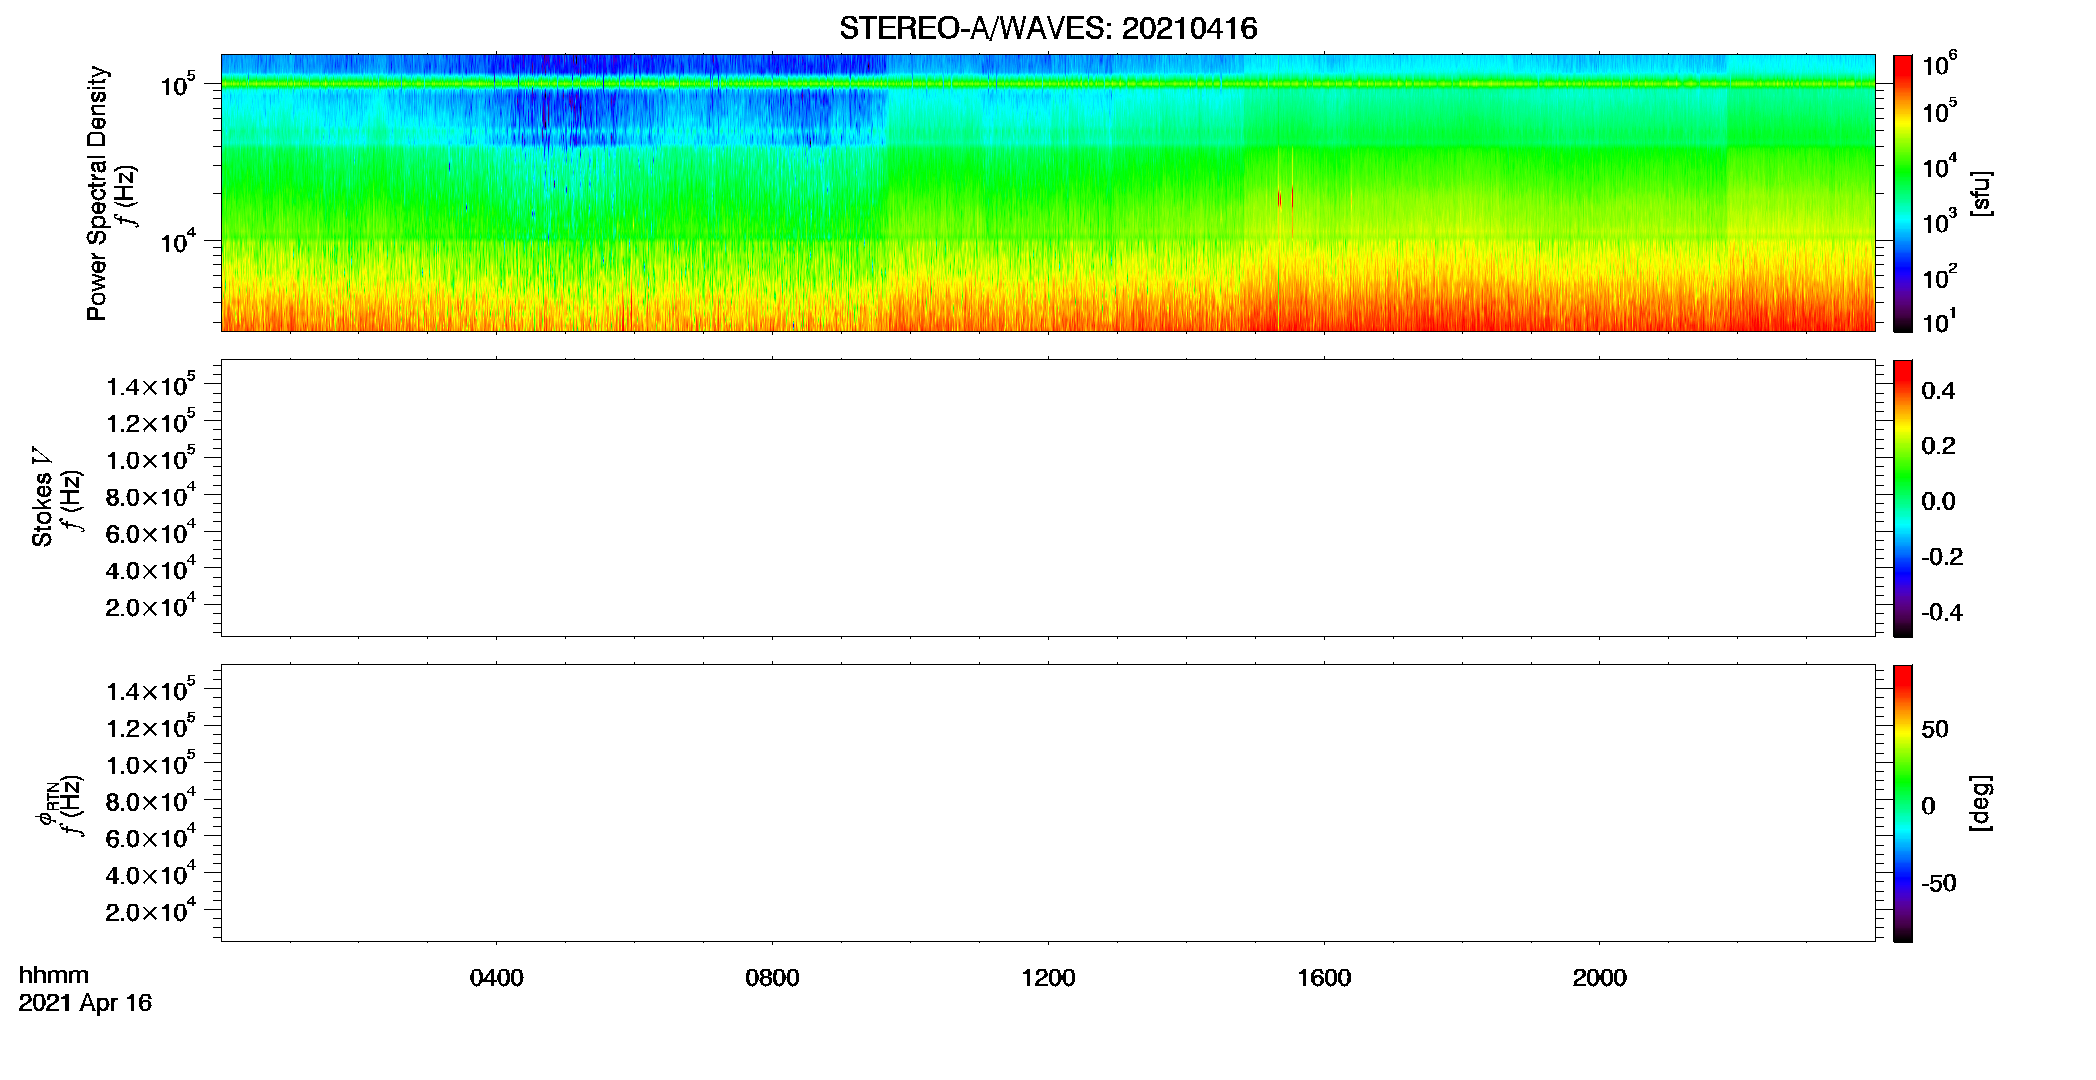The width and height of the screenshot is (2096, 1080).
Task: Click the power spectral density spectrogram
Action: [x=1048, y=193]
